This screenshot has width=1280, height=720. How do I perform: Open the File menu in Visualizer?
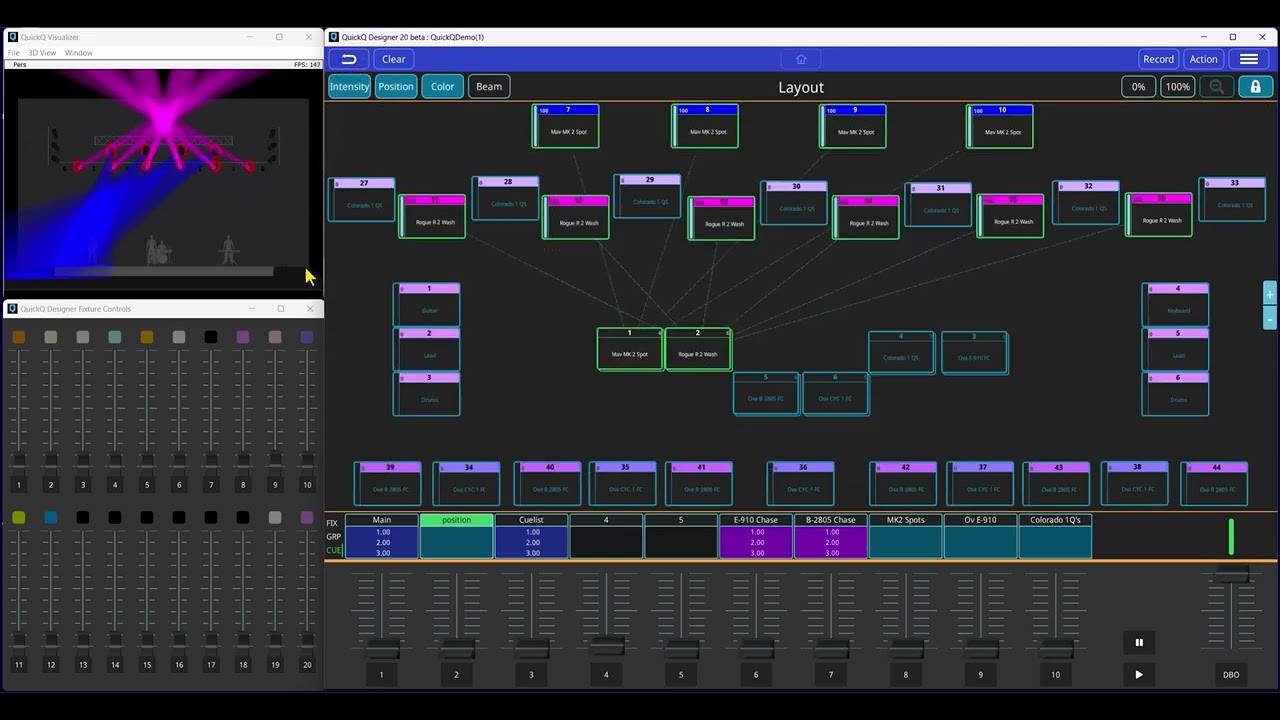(14, 53)
